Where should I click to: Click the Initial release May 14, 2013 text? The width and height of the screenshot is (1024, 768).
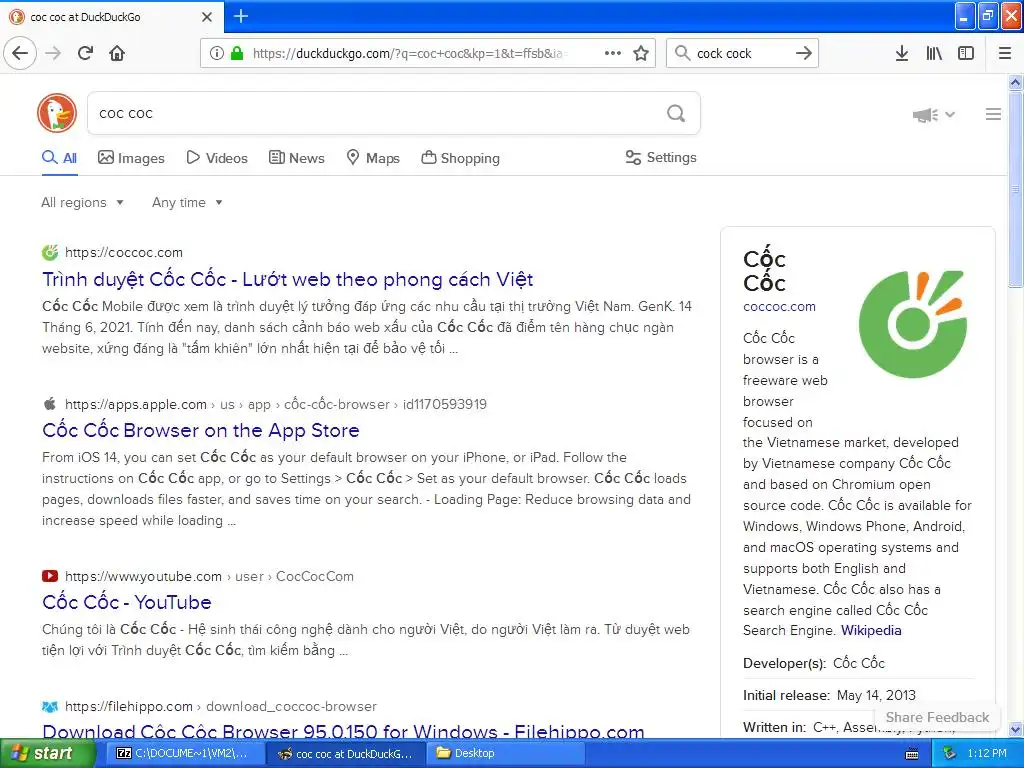(829, 695)
